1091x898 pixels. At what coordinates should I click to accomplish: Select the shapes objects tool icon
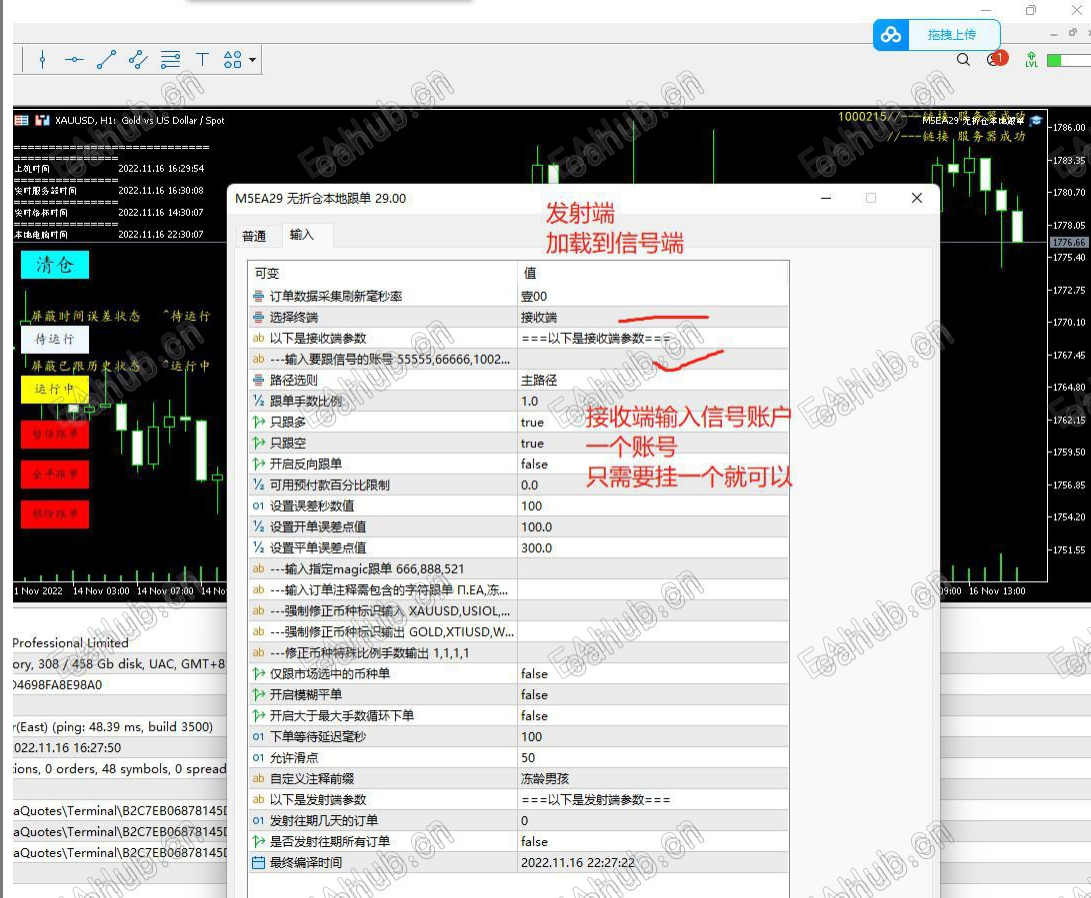click(232, 60)
